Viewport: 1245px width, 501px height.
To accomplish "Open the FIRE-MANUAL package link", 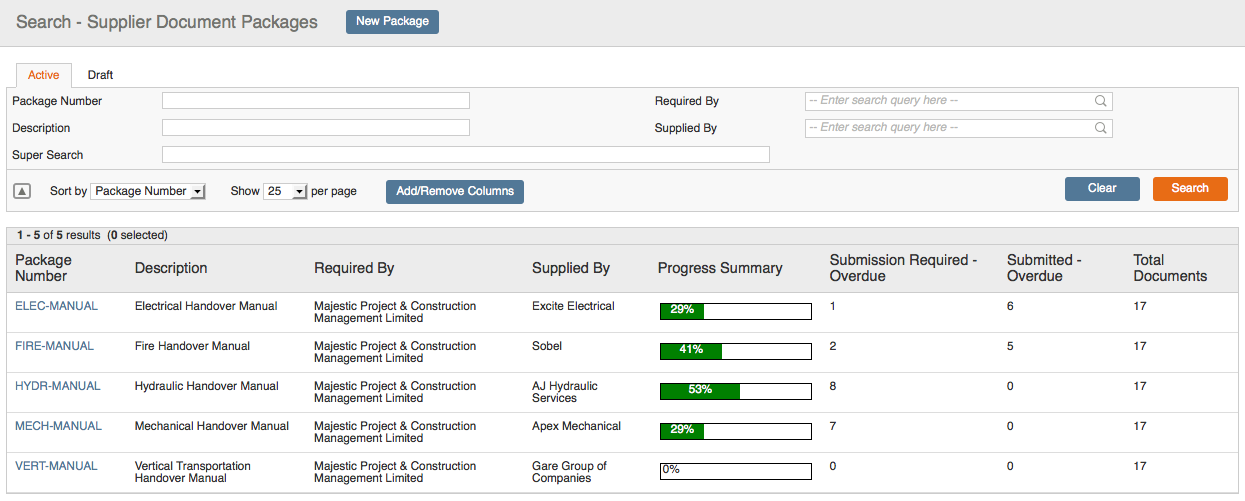I will 54,346.
